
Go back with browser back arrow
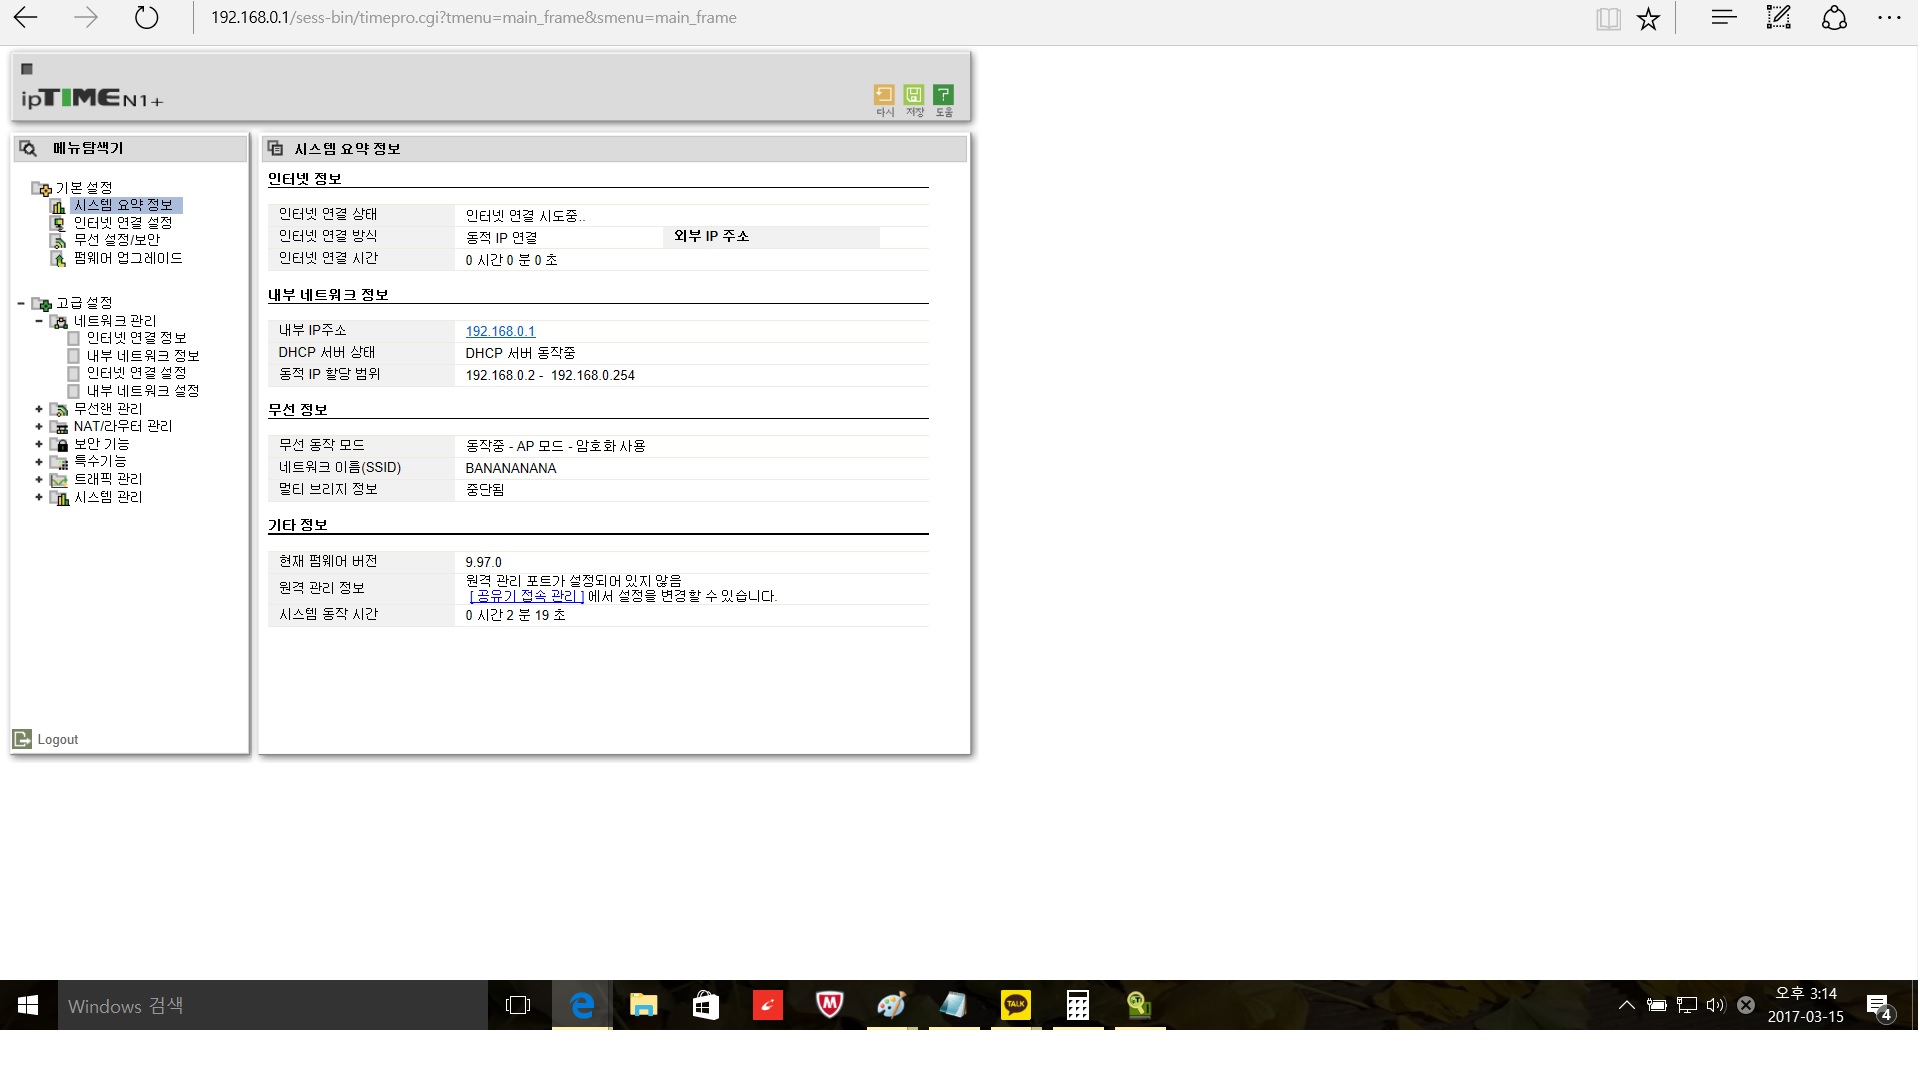click(x=26, y=17)
